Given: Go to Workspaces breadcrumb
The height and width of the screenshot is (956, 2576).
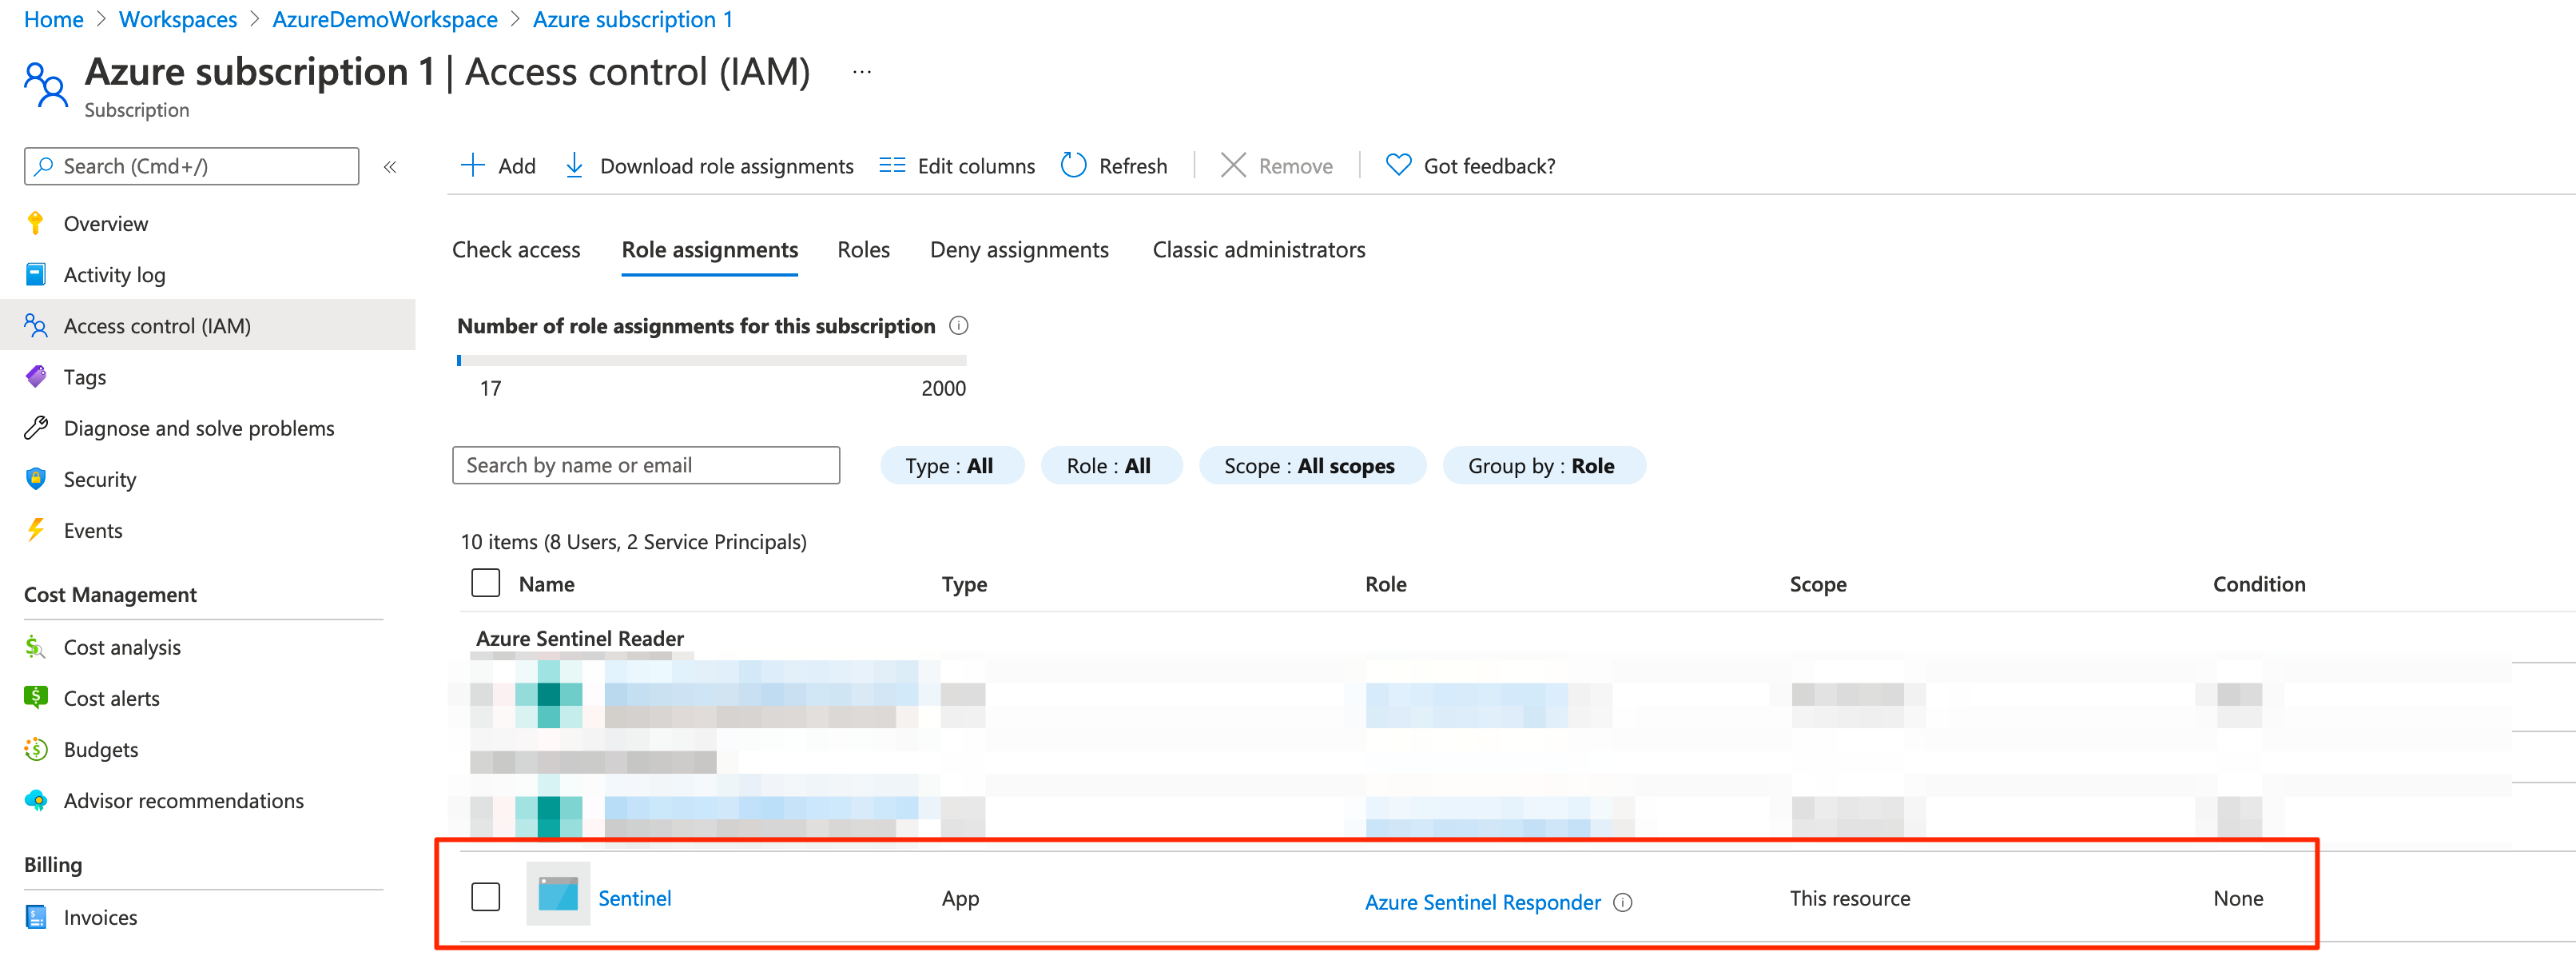Looking at the screenshot, I should (178, 19).
